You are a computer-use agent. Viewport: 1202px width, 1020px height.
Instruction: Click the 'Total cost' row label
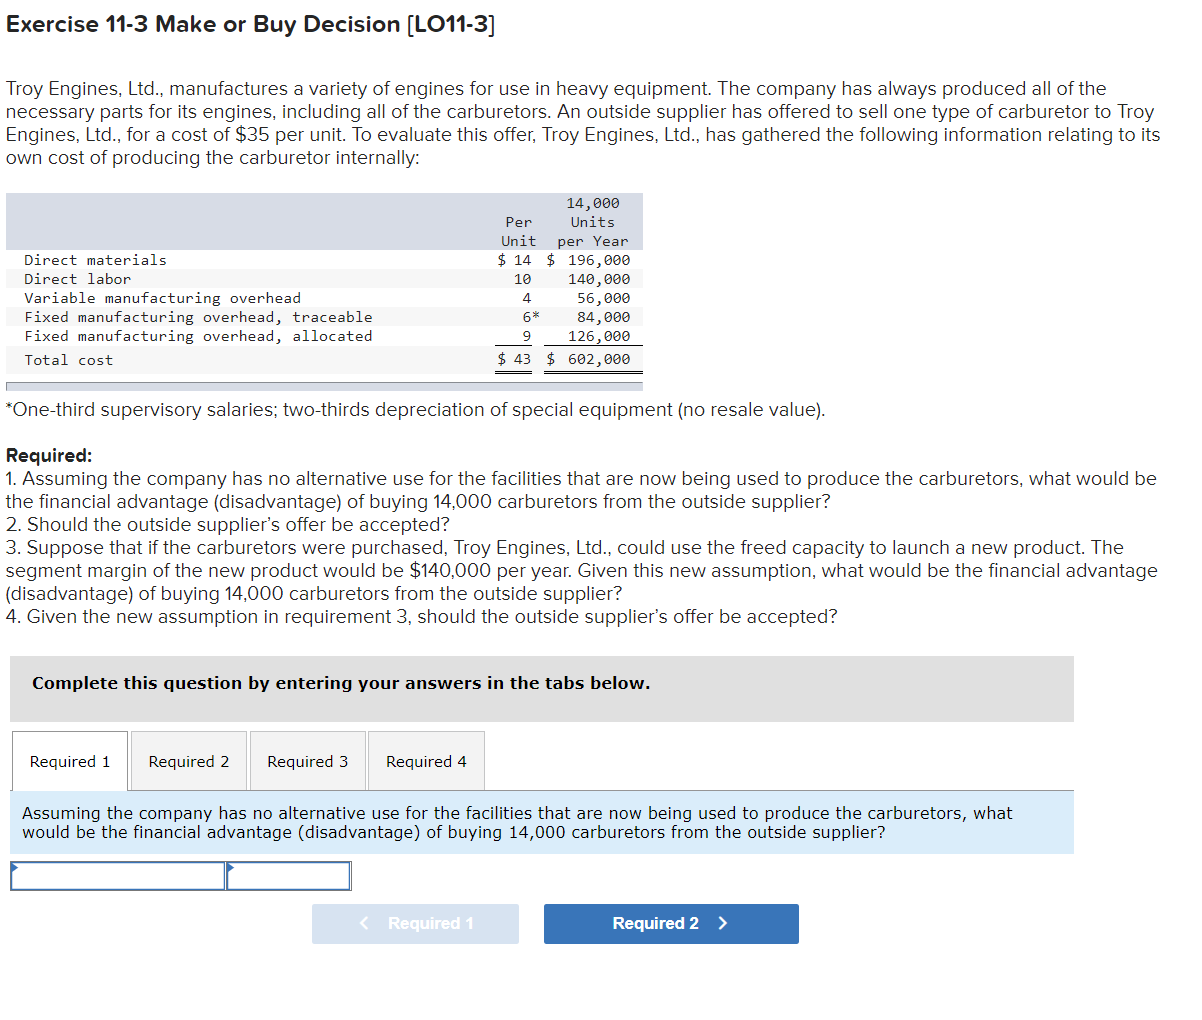point(69,360)
